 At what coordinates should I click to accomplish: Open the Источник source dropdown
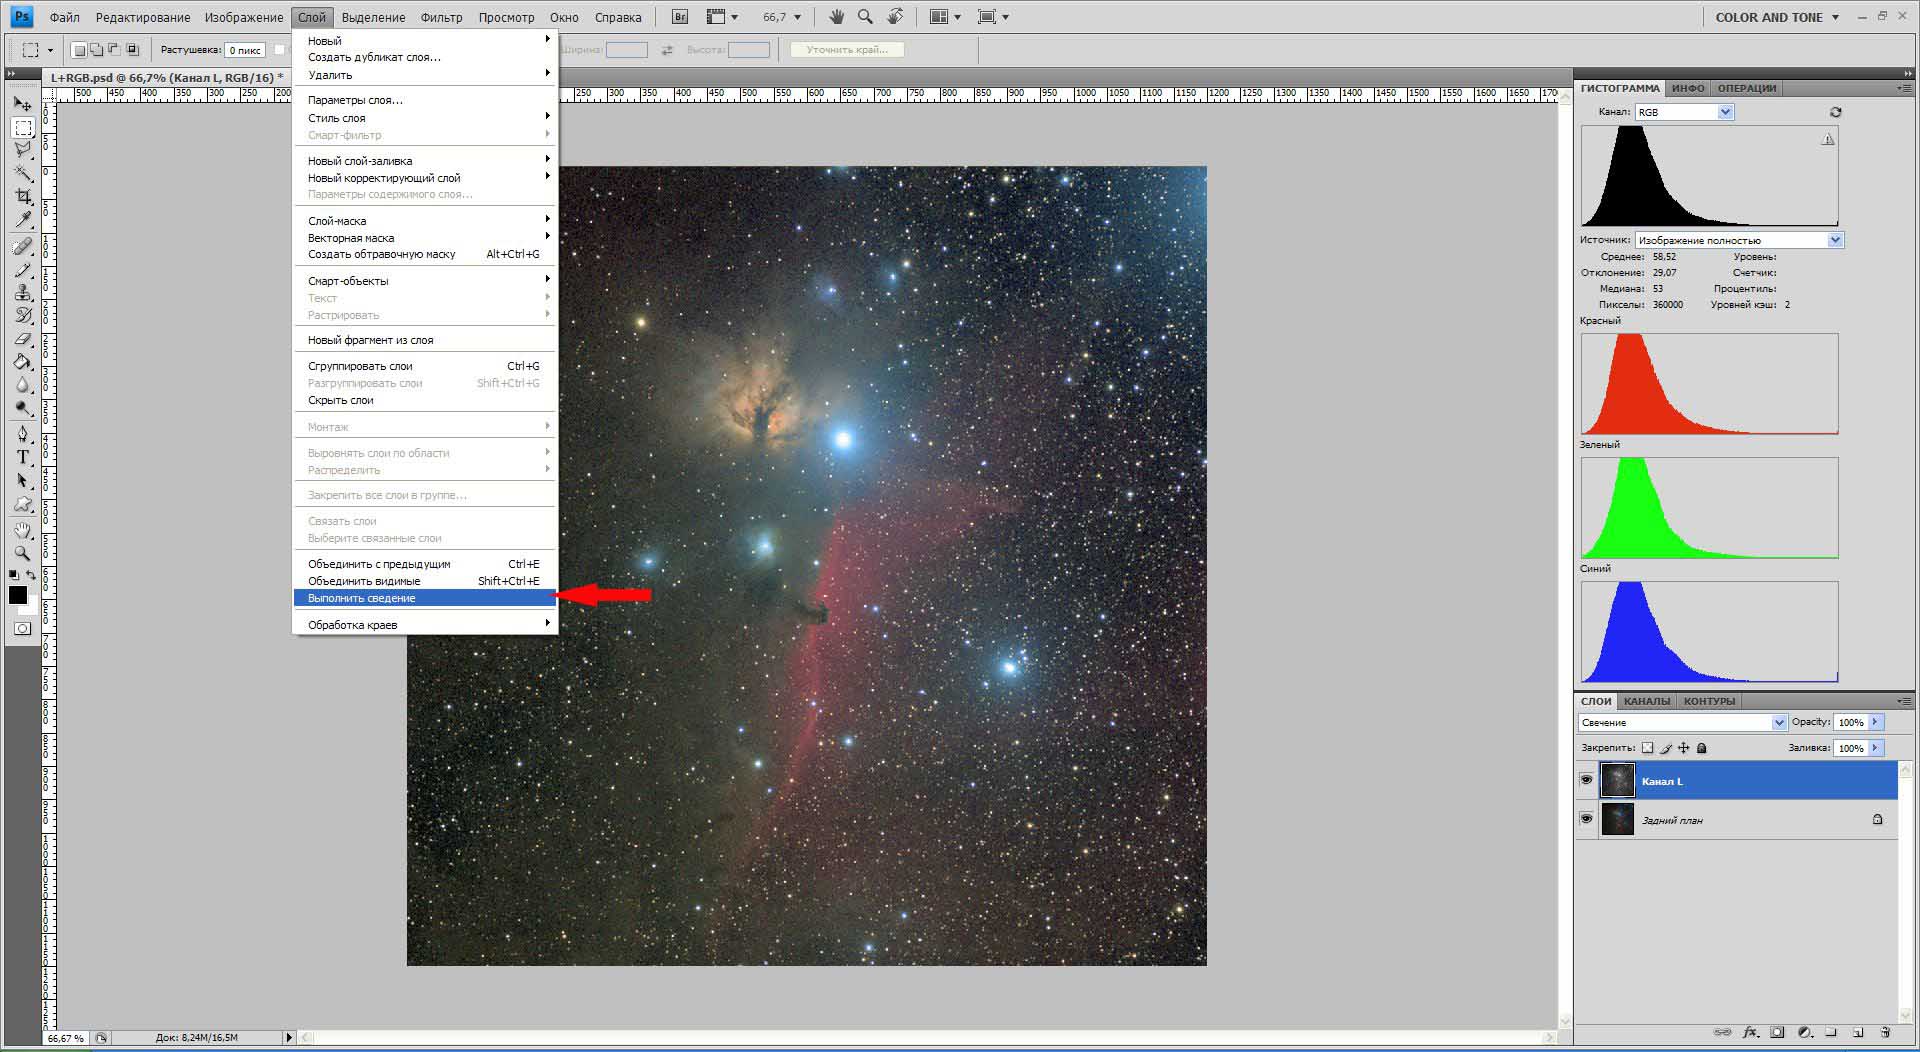pos(1739,240)
